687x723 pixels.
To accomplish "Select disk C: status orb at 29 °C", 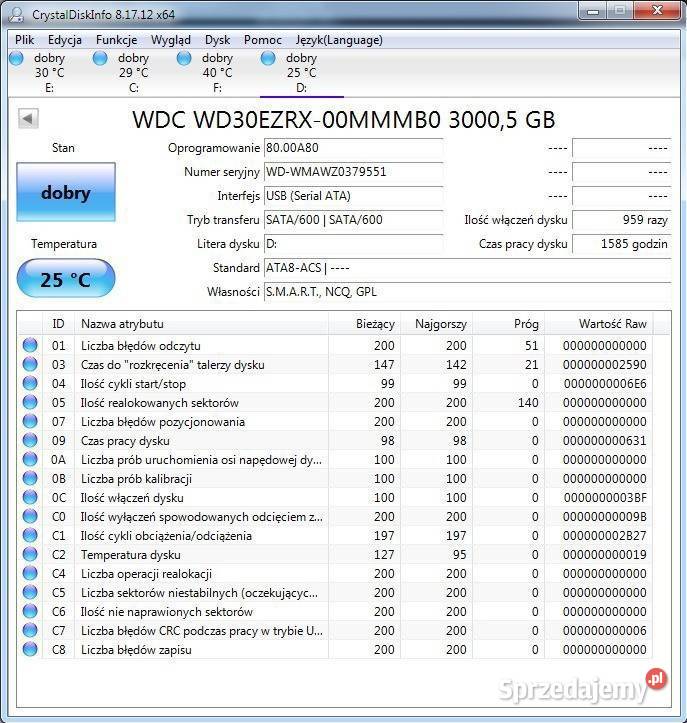I will 100,59.
